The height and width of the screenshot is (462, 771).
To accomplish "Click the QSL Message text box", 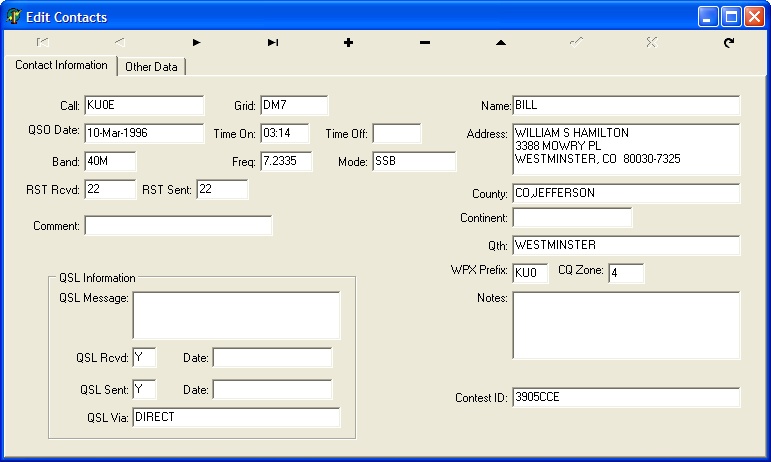I will pos(236,315).
